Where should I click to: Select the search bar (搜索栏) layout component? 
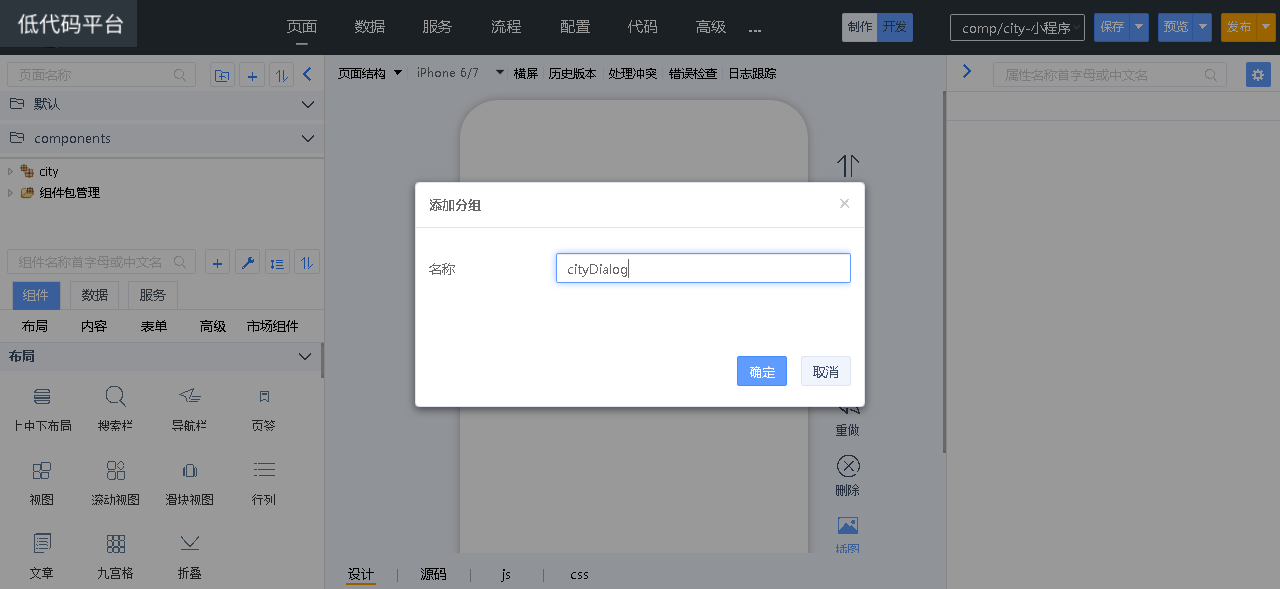pos(115,408)
